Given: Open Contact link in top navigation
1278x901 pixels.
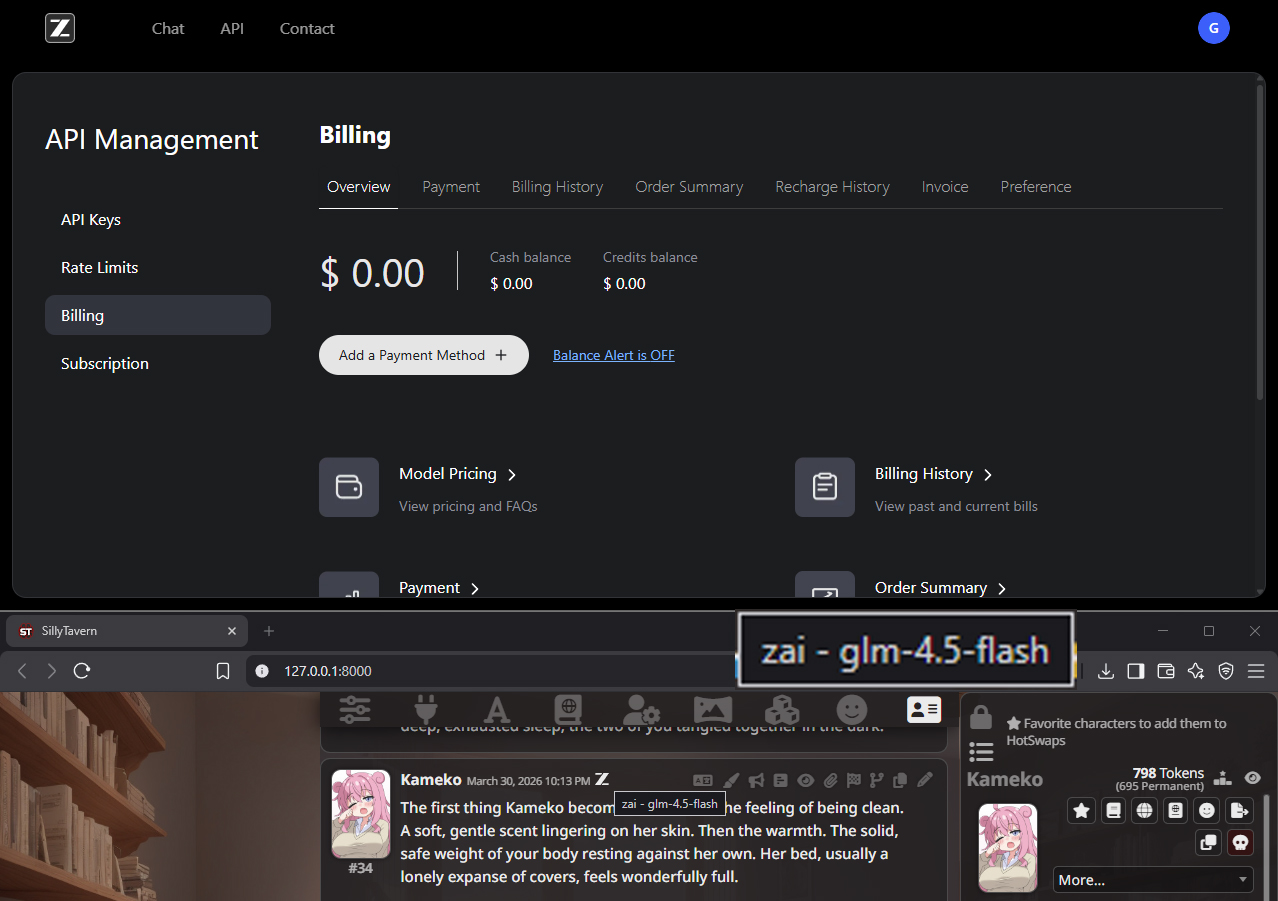Looking at the screenshot, I should [307, 28].
